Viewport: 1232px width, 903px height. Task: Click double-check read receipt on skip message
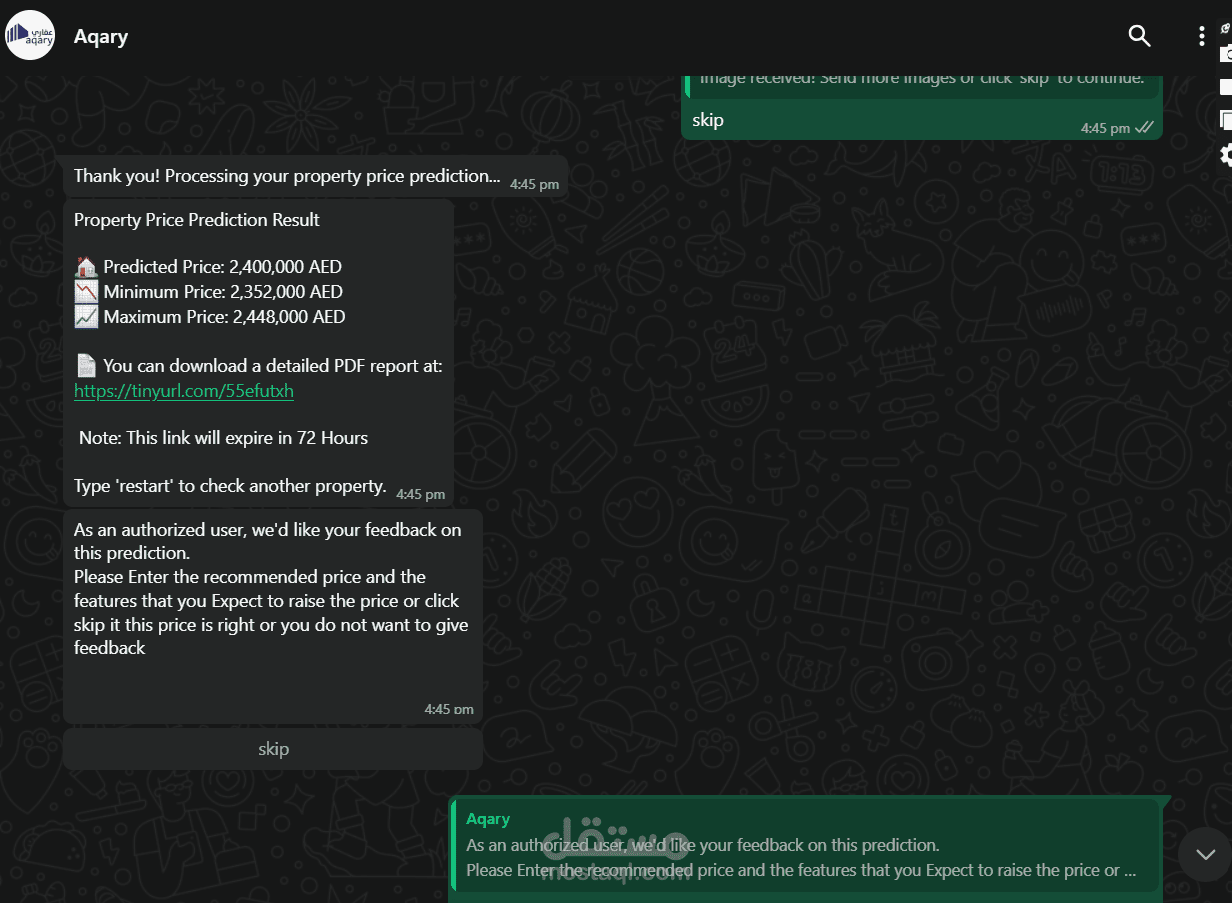click(x=1145, y=128)
